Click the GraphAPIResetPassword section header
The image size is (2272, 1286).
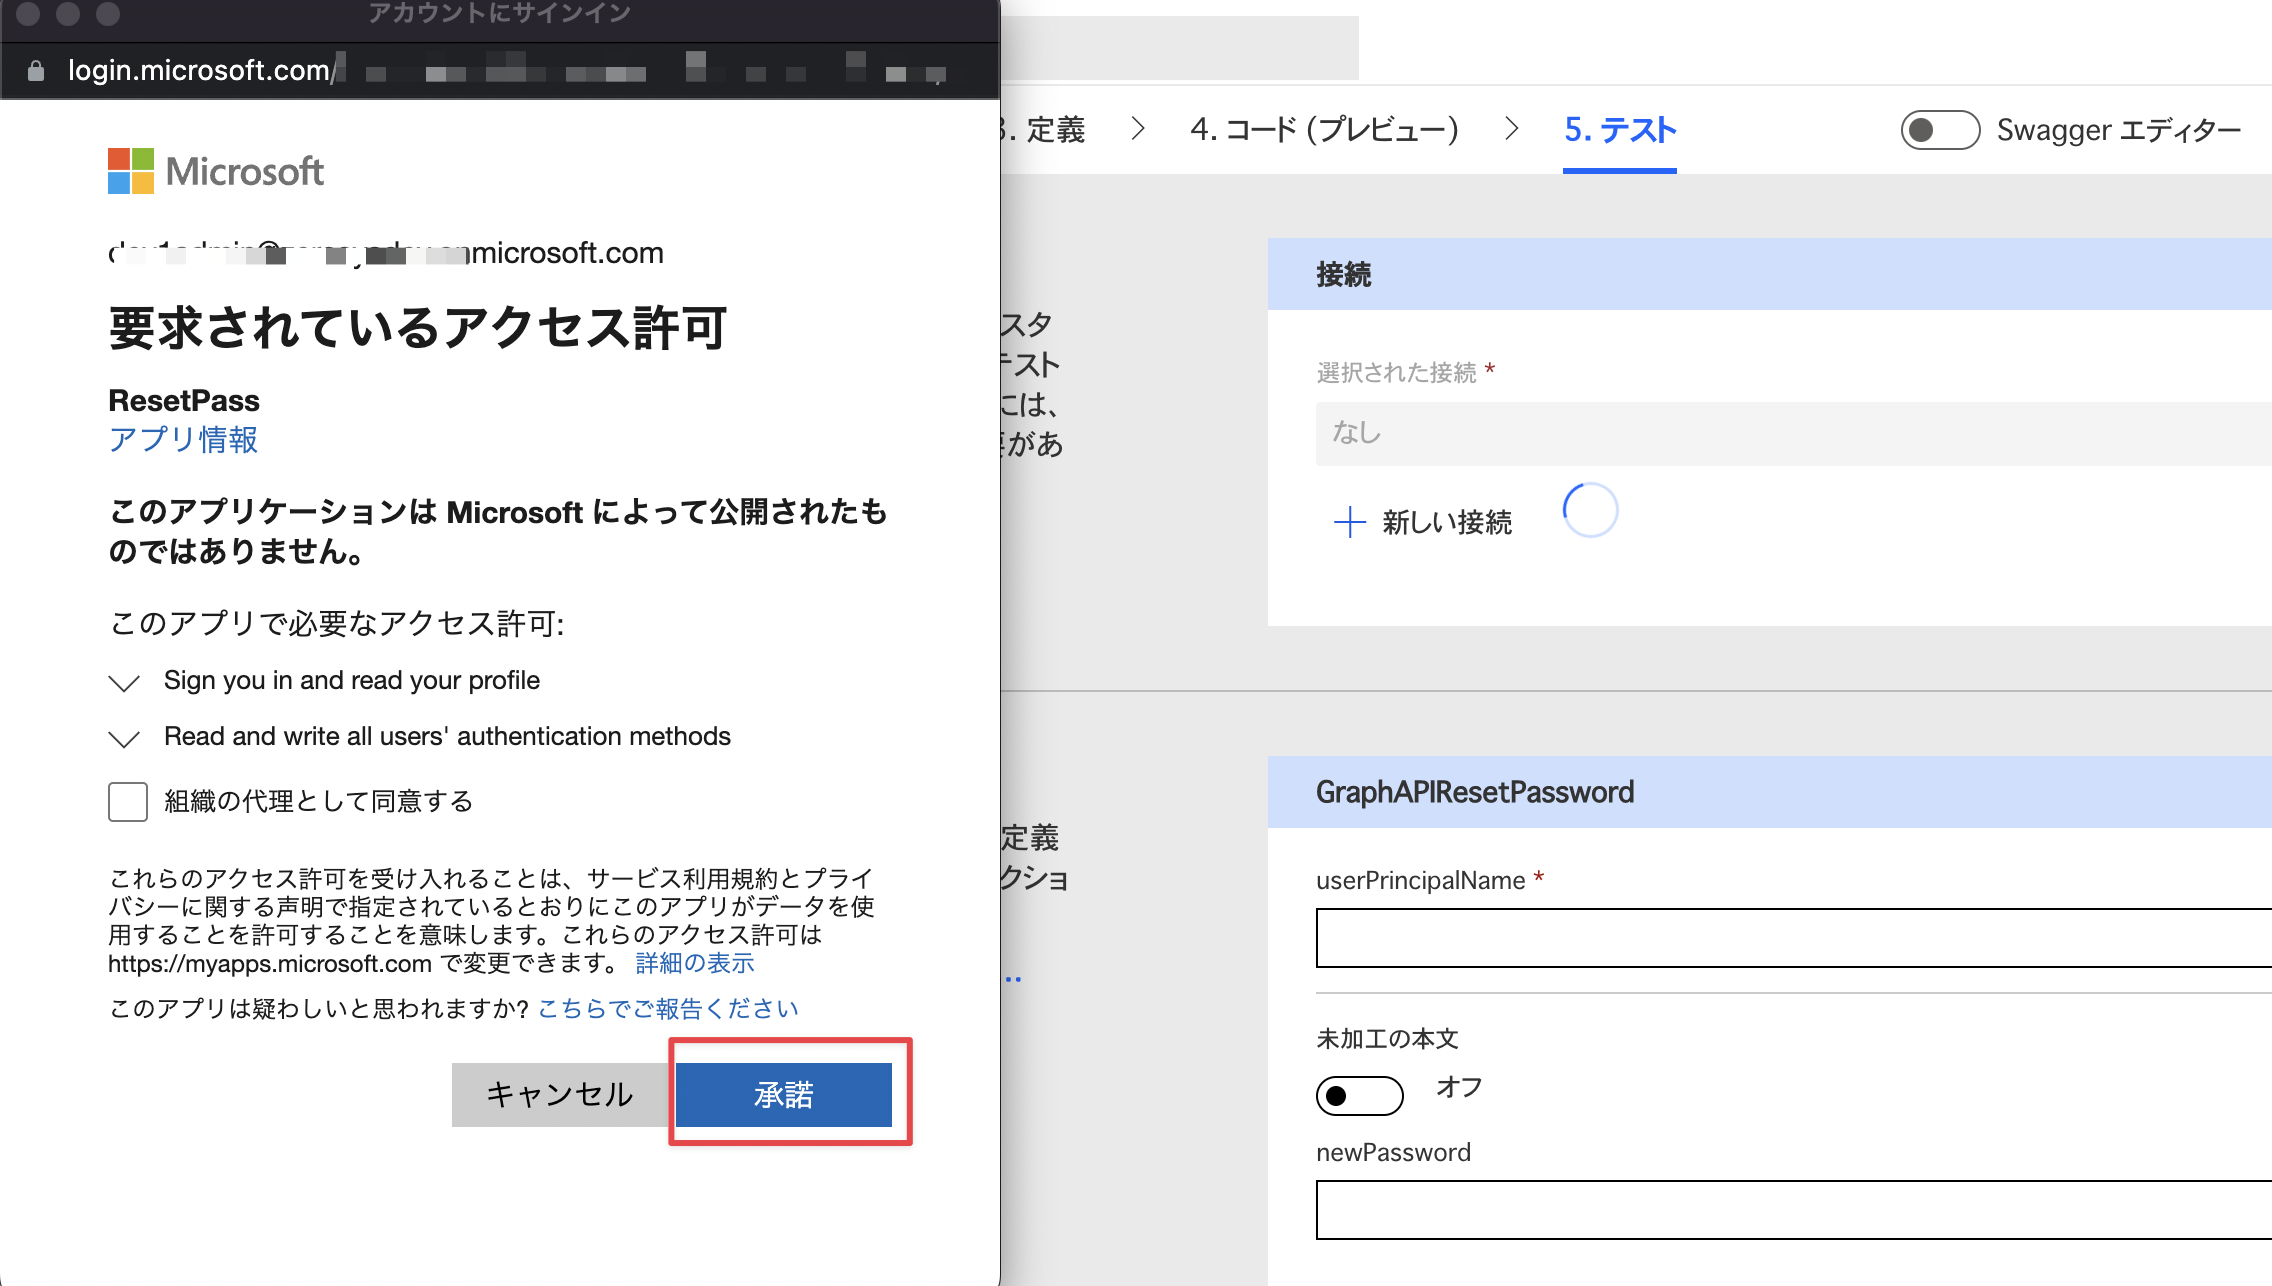click(x=1770, y=792)
